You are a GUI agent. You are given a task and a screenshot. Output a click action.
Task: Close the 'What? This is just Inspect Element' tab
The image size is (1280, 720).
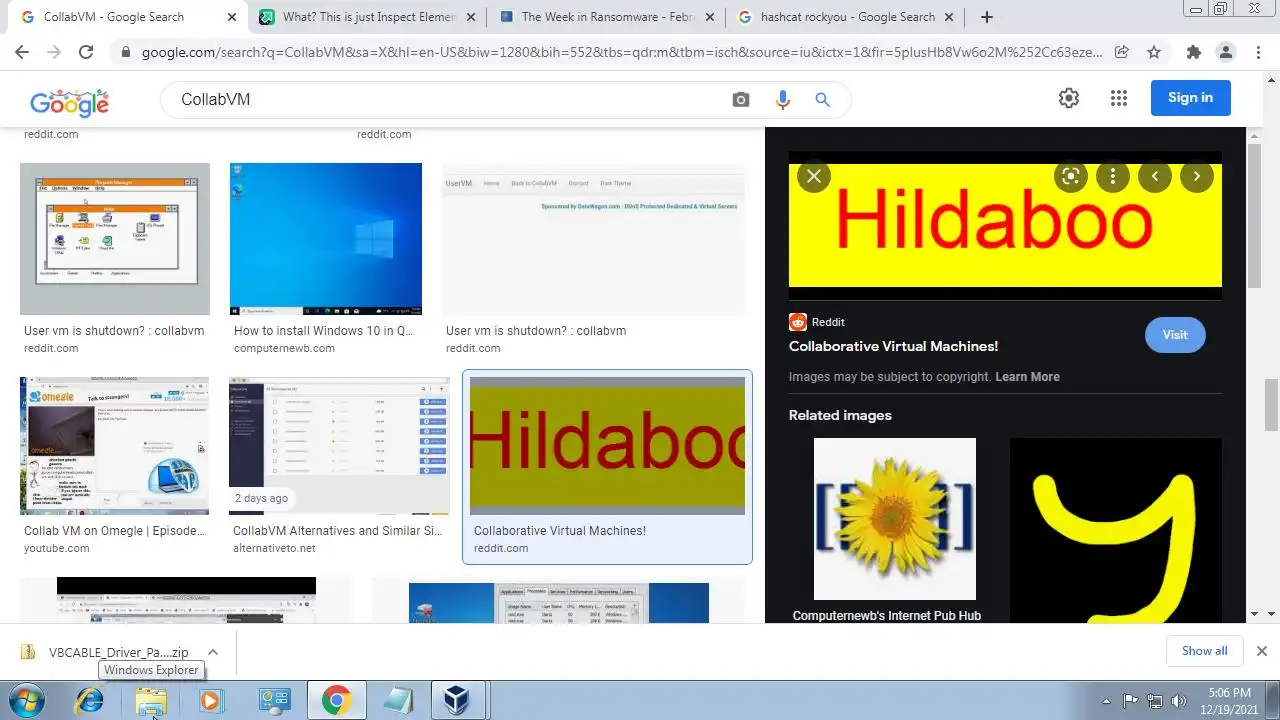coord(471,17)
